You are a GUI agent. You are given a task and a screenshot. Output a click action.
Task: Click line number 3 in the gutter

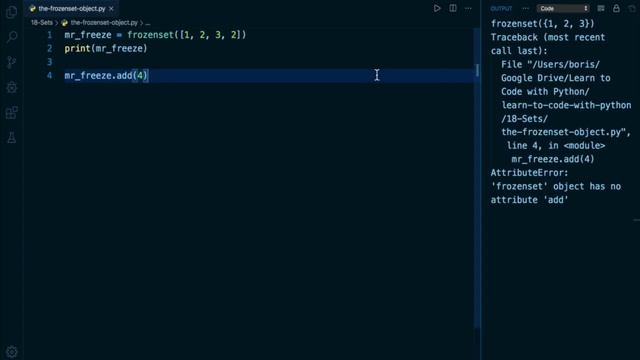click(49, 62)
